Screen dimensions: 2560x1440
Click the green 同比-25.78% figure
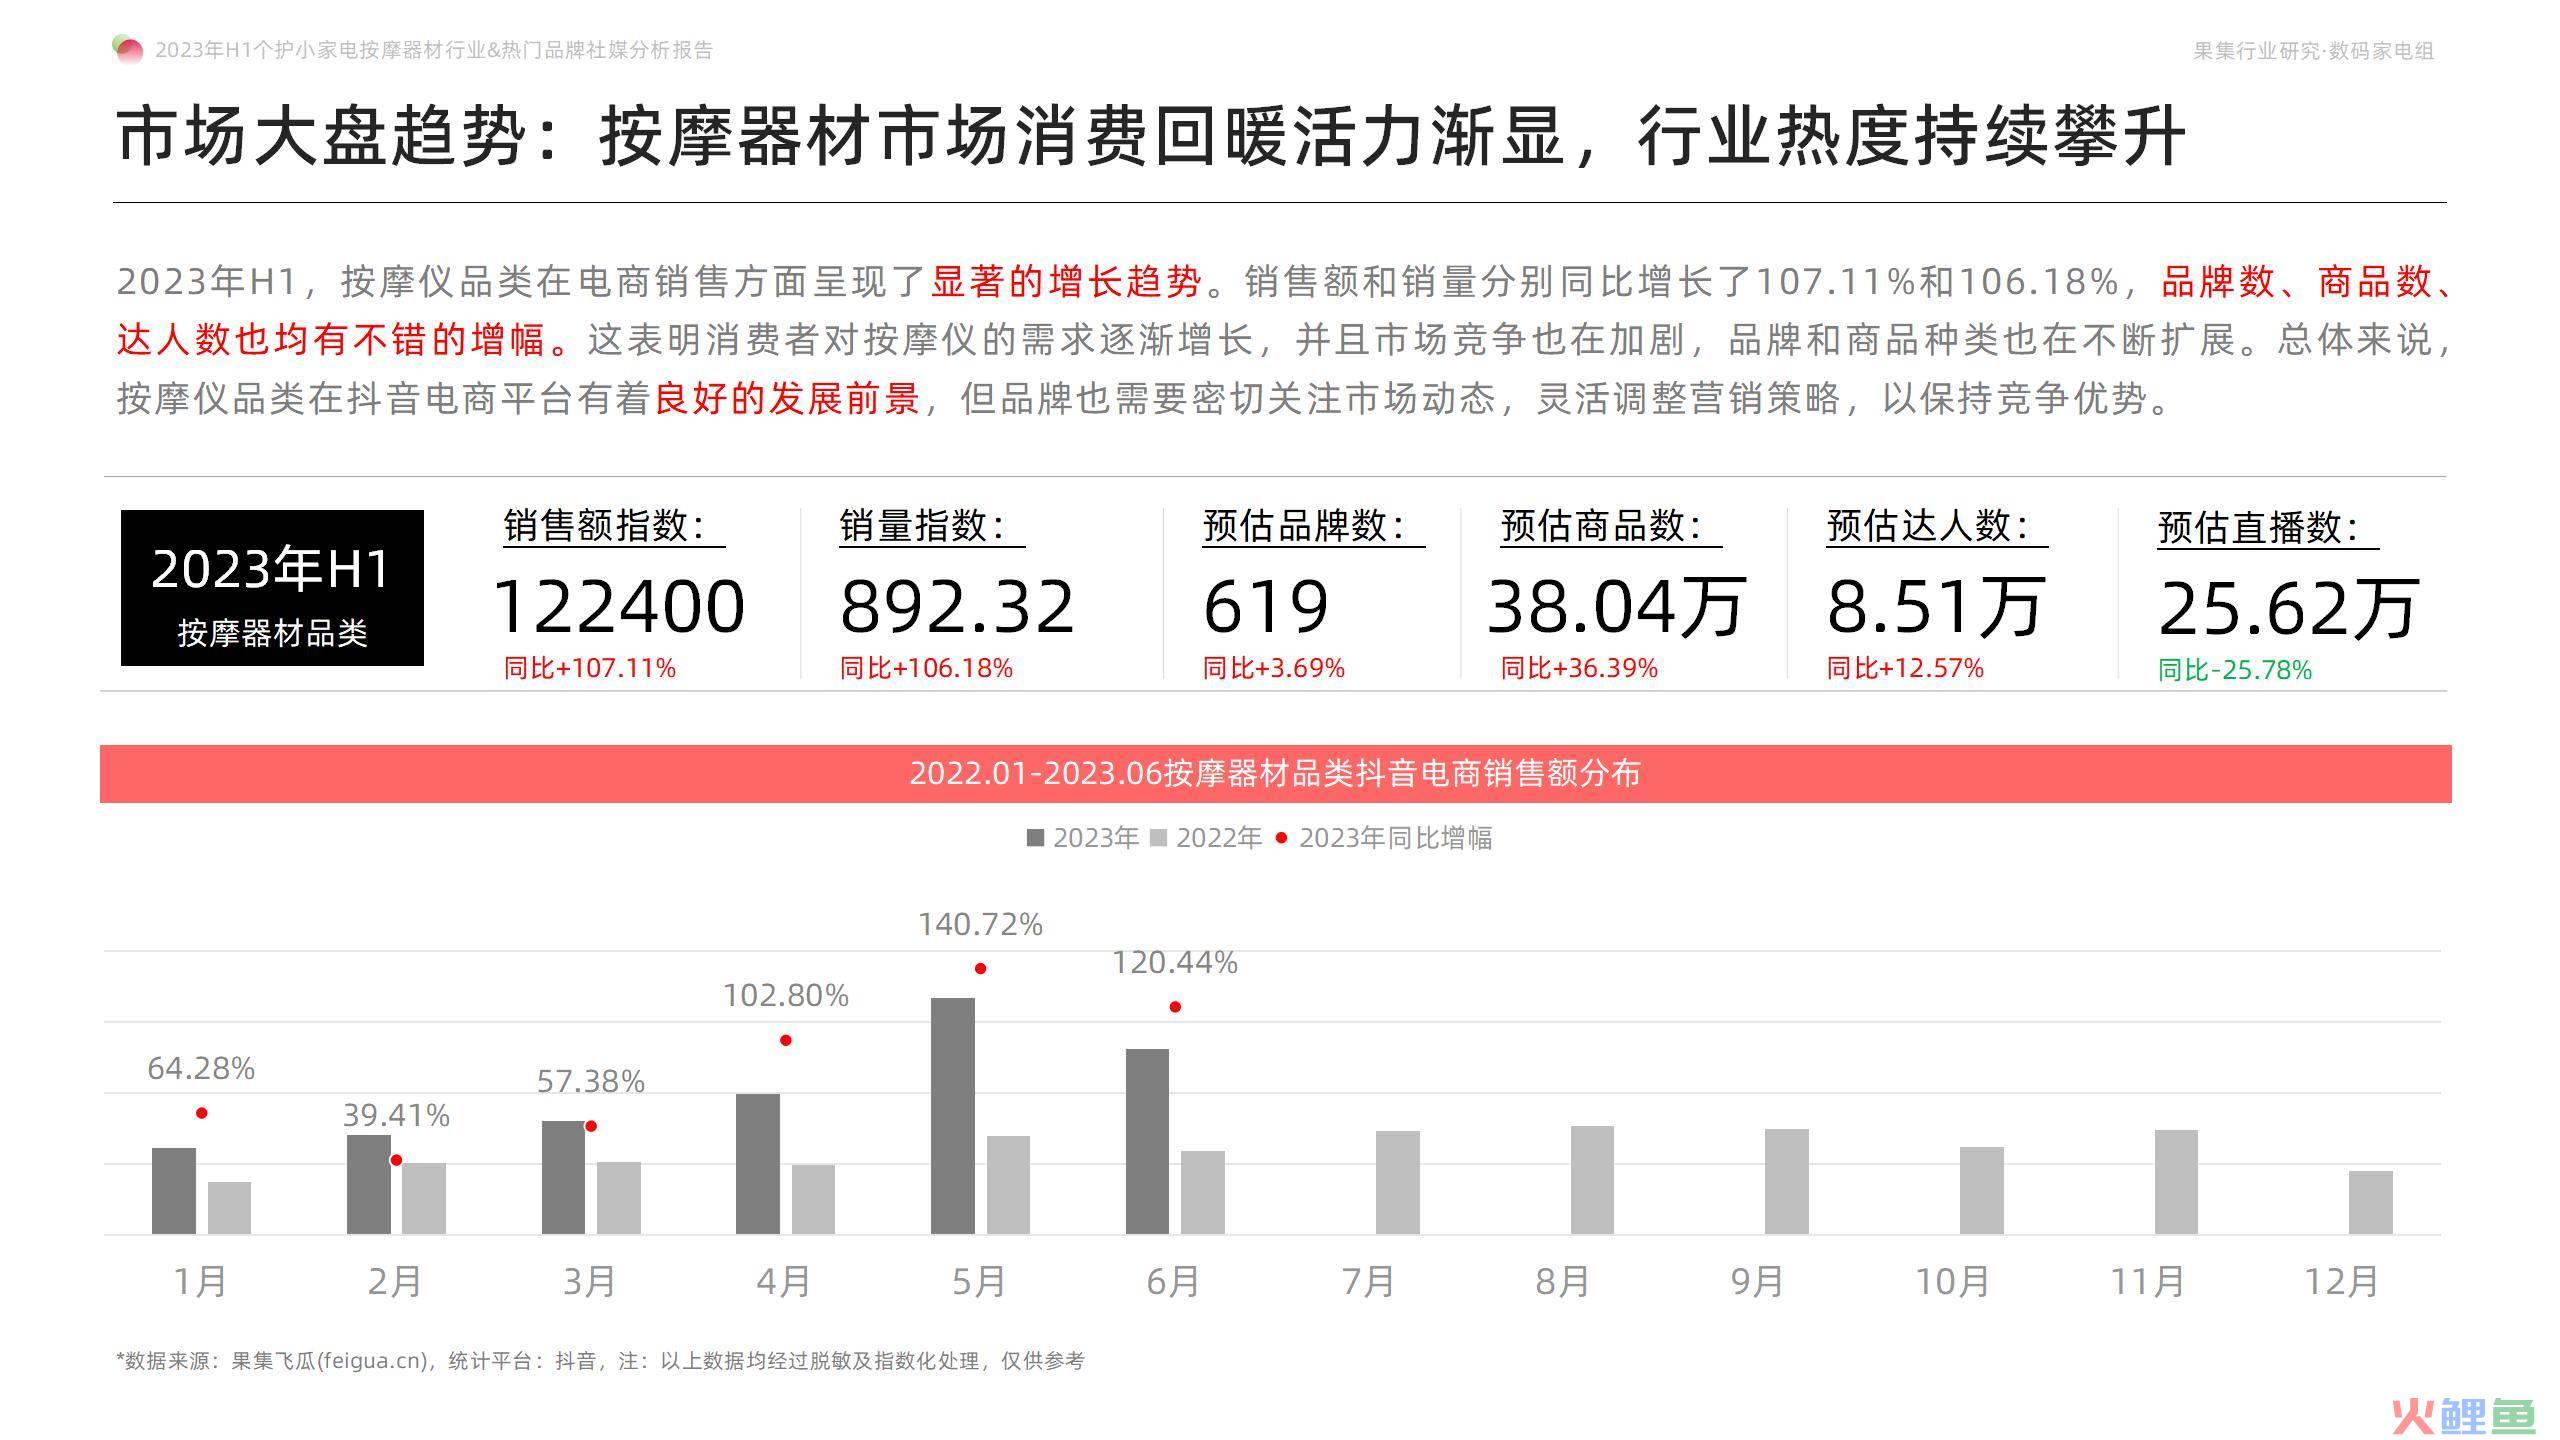(x=2235, y=670)
